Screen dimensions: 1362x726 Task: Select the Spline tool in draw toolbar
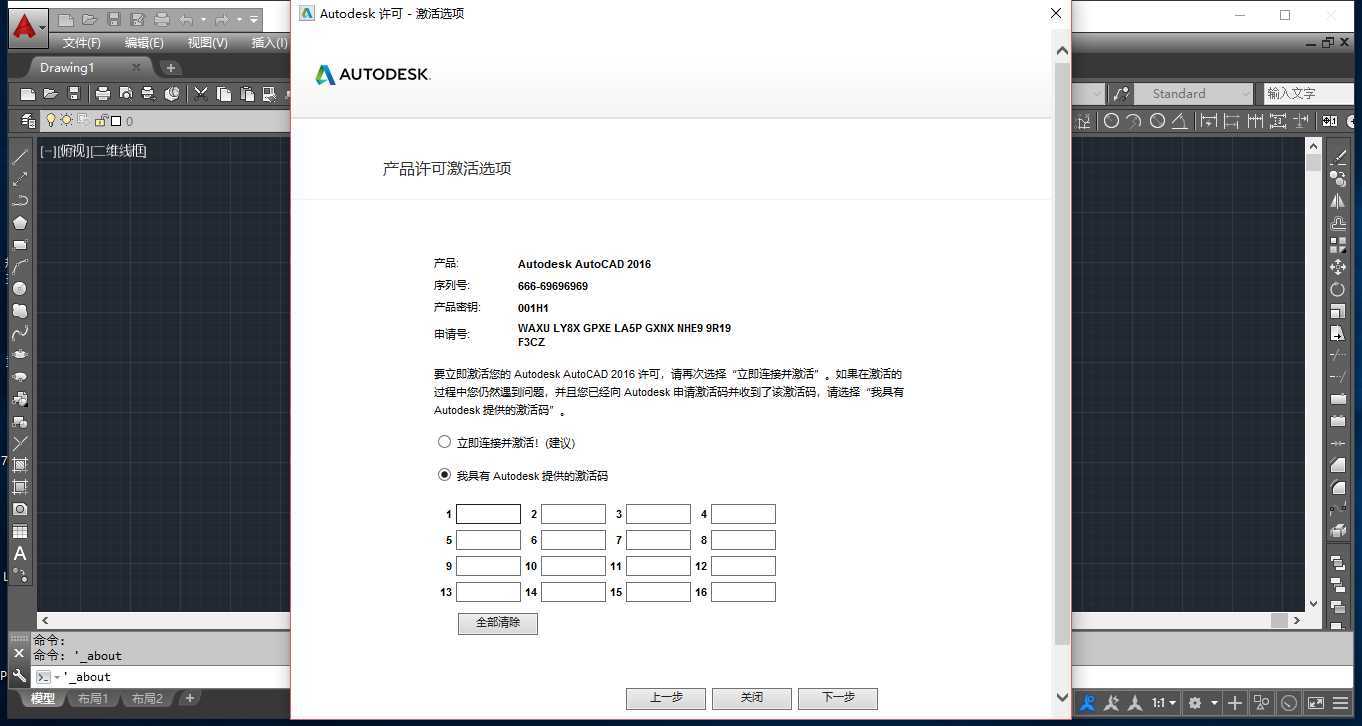point(19,333)
